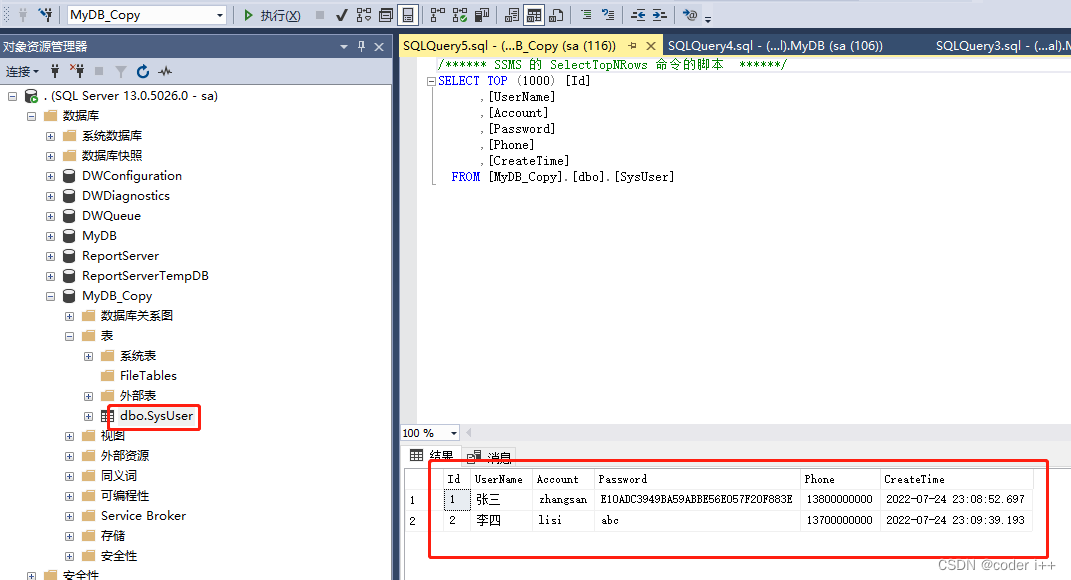
Task: Show the estimated execution plan
Action: (x=363, y=15)
